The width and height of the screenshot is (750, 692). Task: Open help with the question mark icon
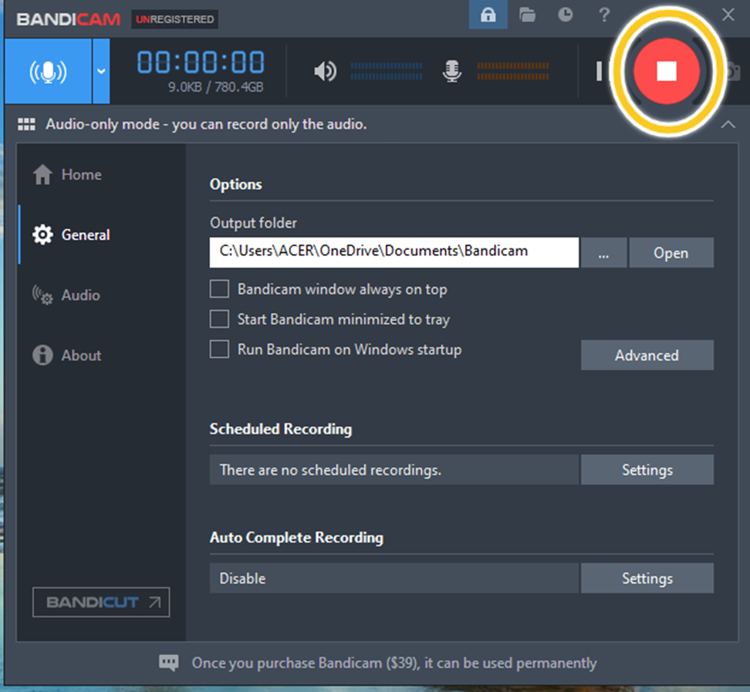coord(604,15)
